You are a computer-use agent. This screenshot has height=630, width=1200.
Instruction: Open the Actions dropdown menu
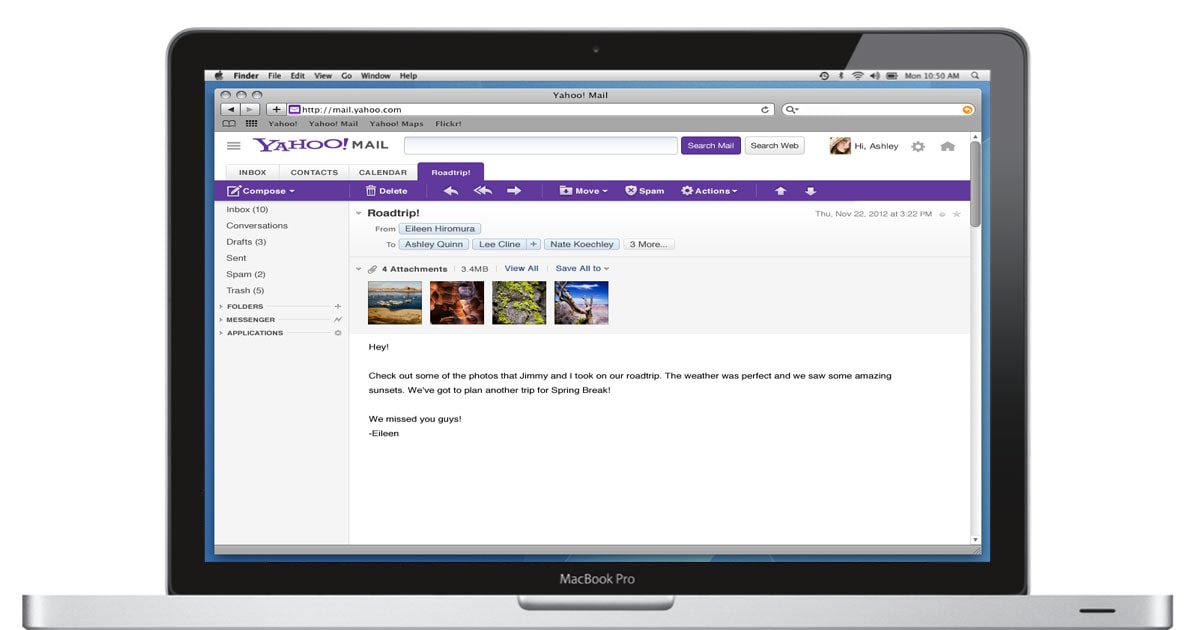709,191
